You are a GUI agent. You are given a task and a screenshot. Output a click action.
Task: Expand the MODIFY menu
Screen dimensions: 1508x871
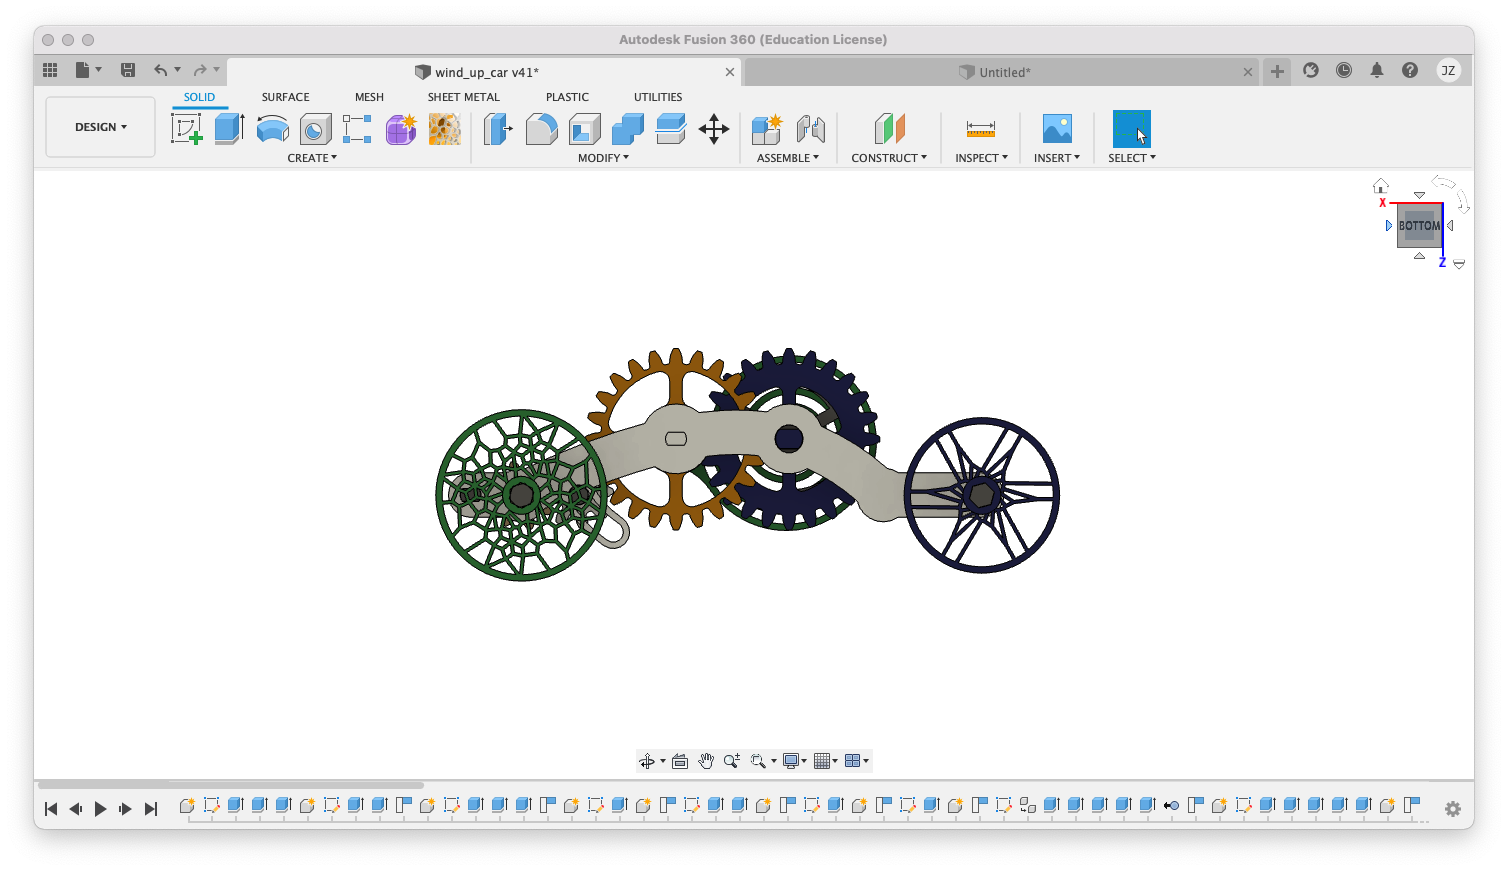pos(604,158)
